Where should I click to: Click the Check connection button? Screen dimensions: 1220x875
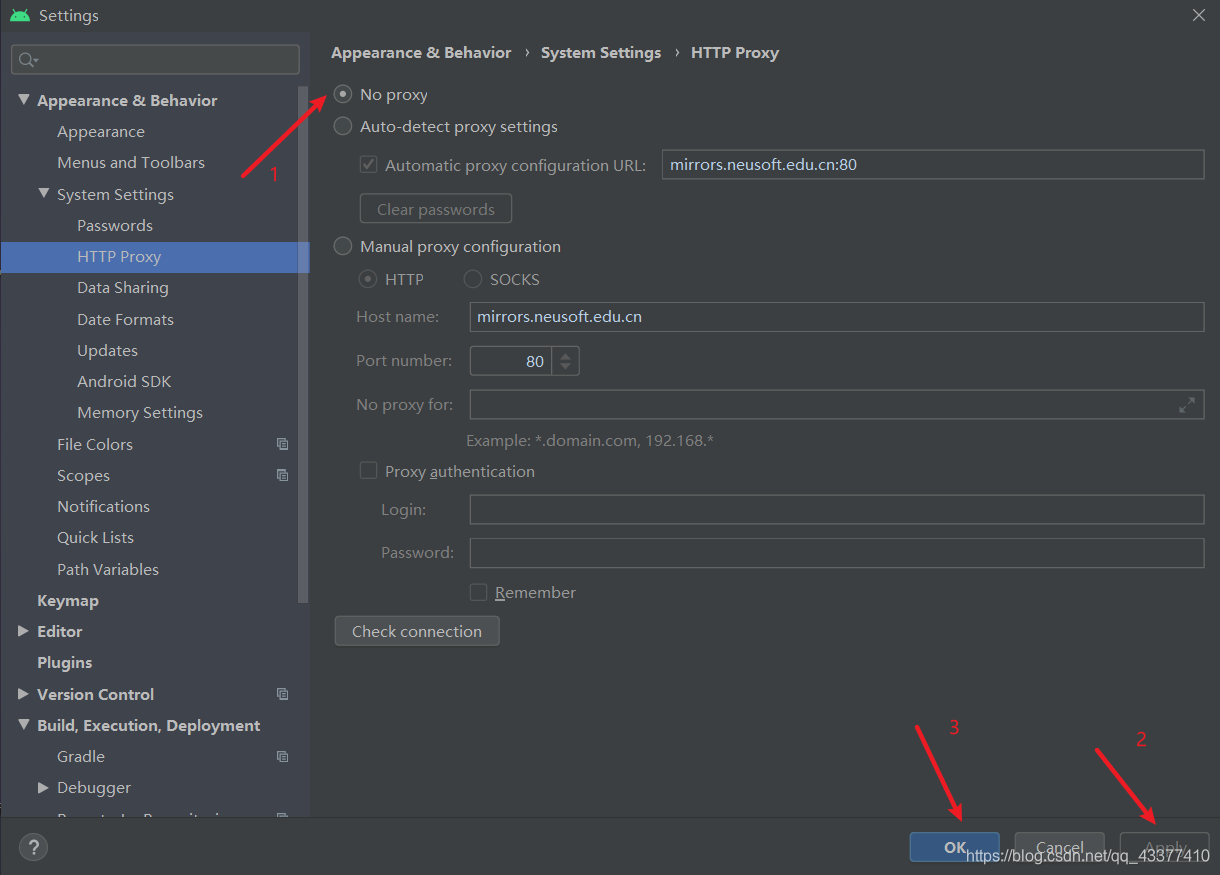pyautogui.click(x=417, y=631)
